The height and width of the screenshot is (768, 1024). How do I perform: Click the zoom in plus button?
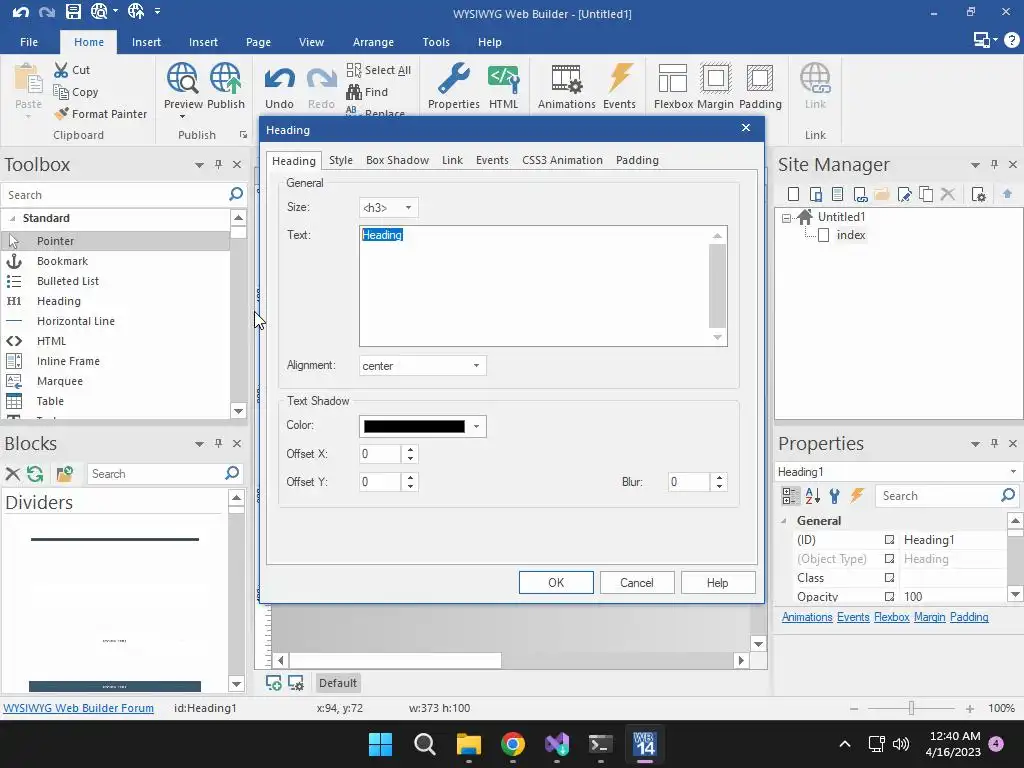pos(970,709)
